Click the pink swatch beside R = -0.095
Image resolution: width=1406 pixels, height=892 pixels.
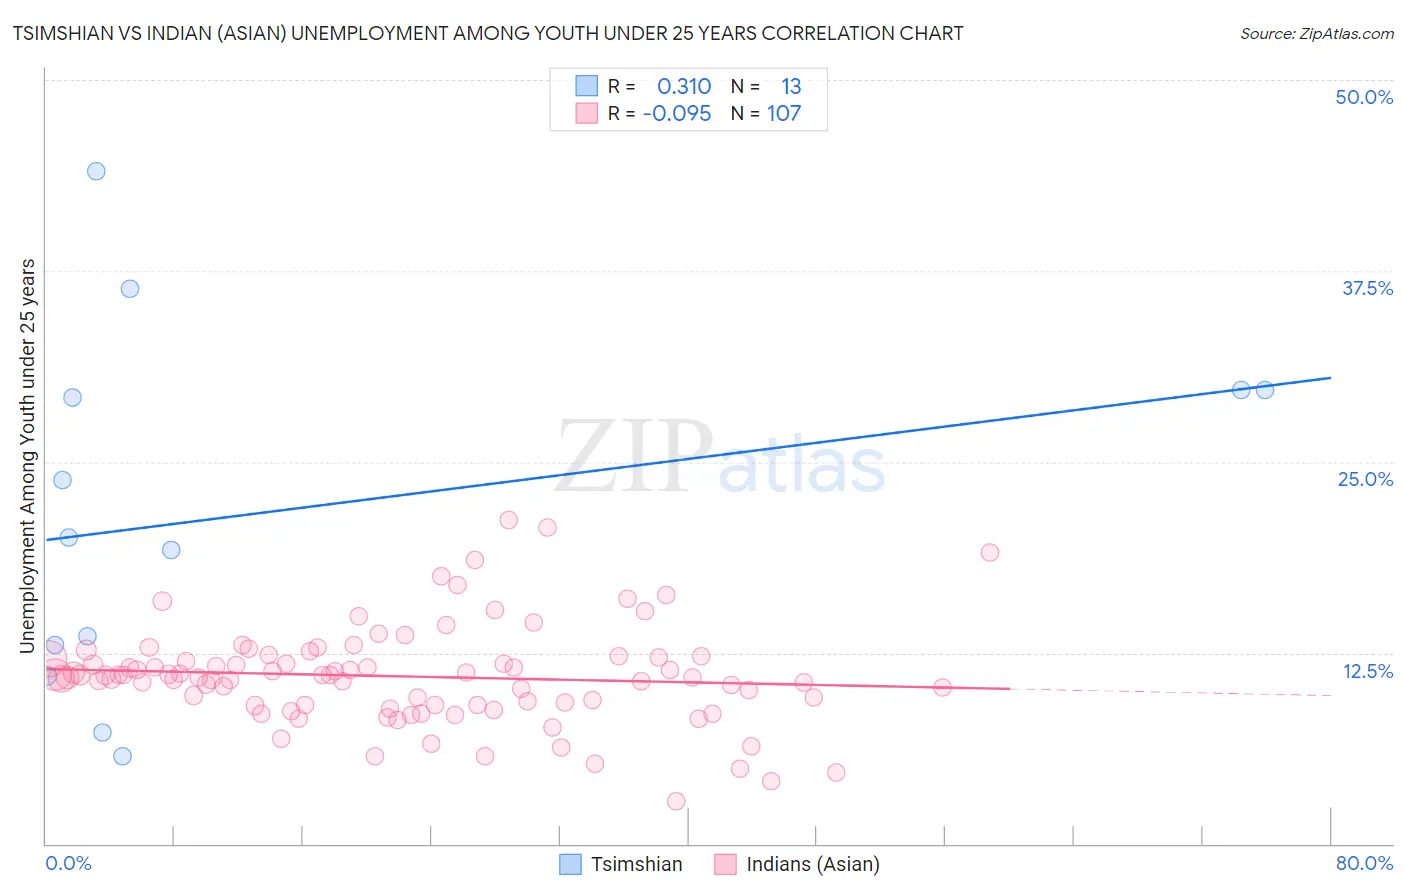(x=586, y=114)
